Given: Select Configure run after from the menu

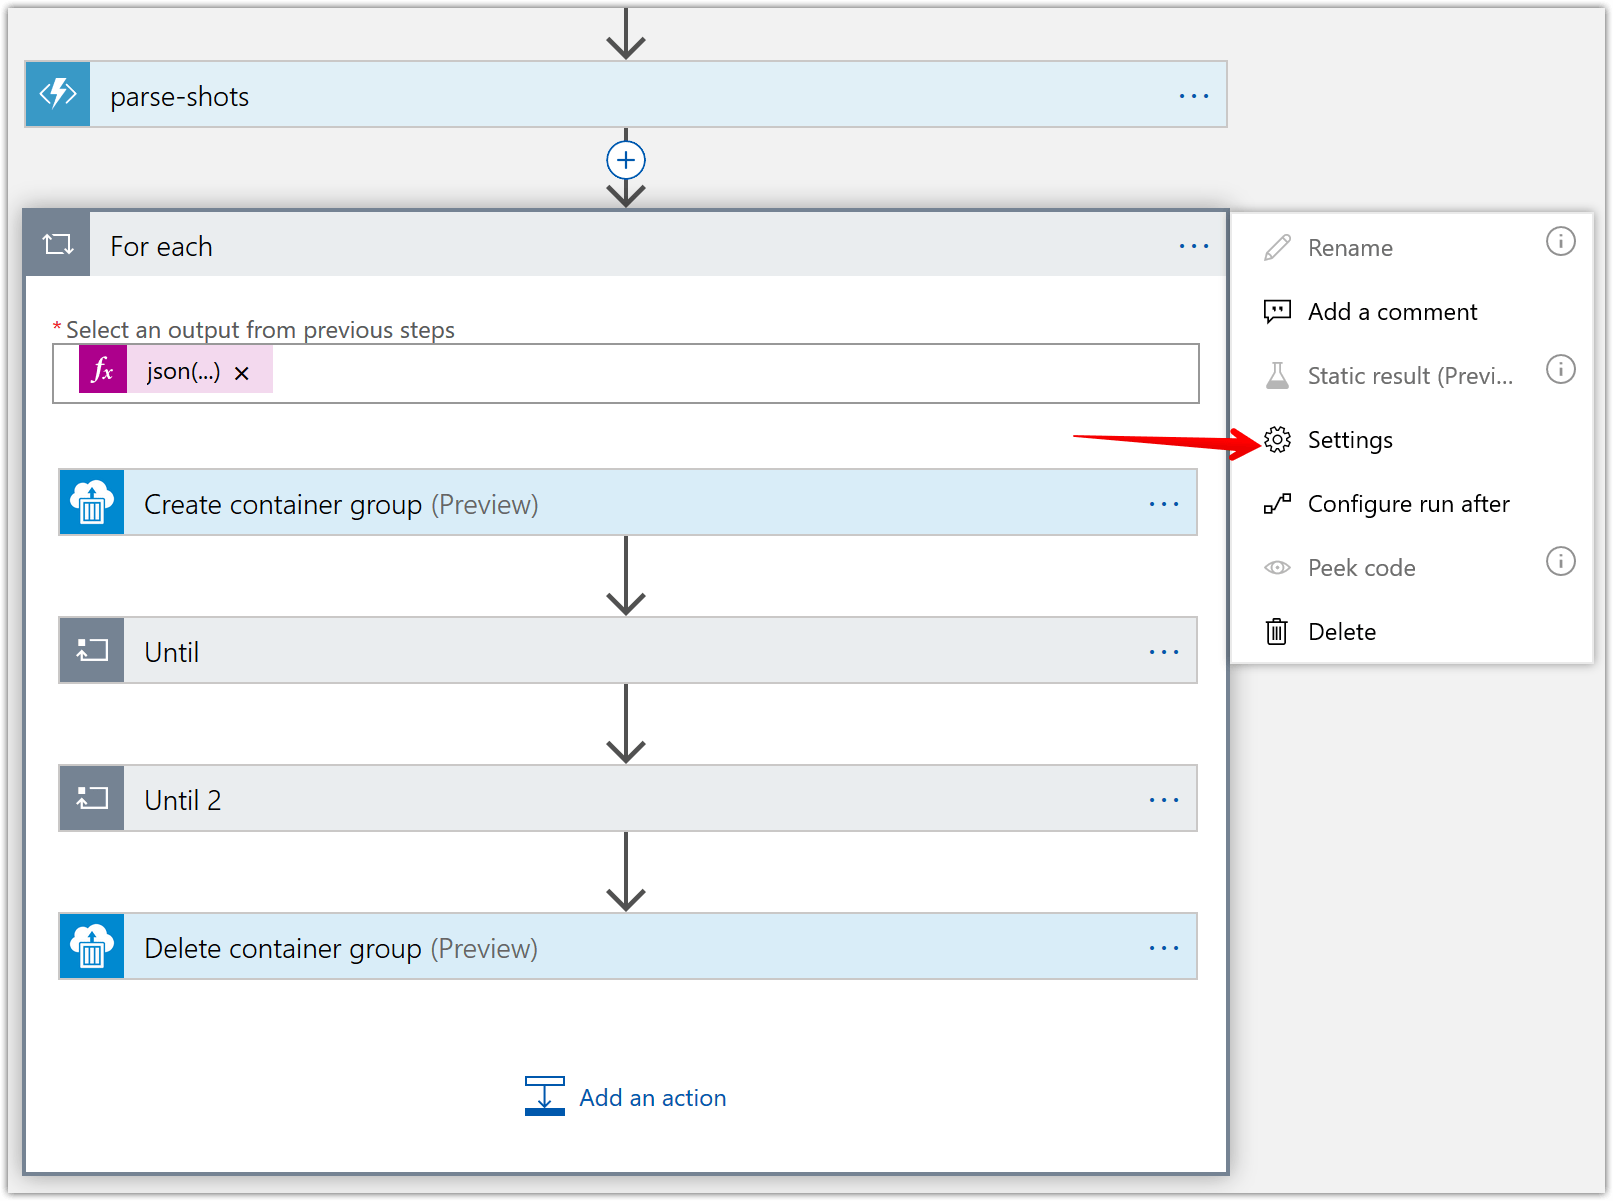Looking at the screenshot, I should 1408,503.
